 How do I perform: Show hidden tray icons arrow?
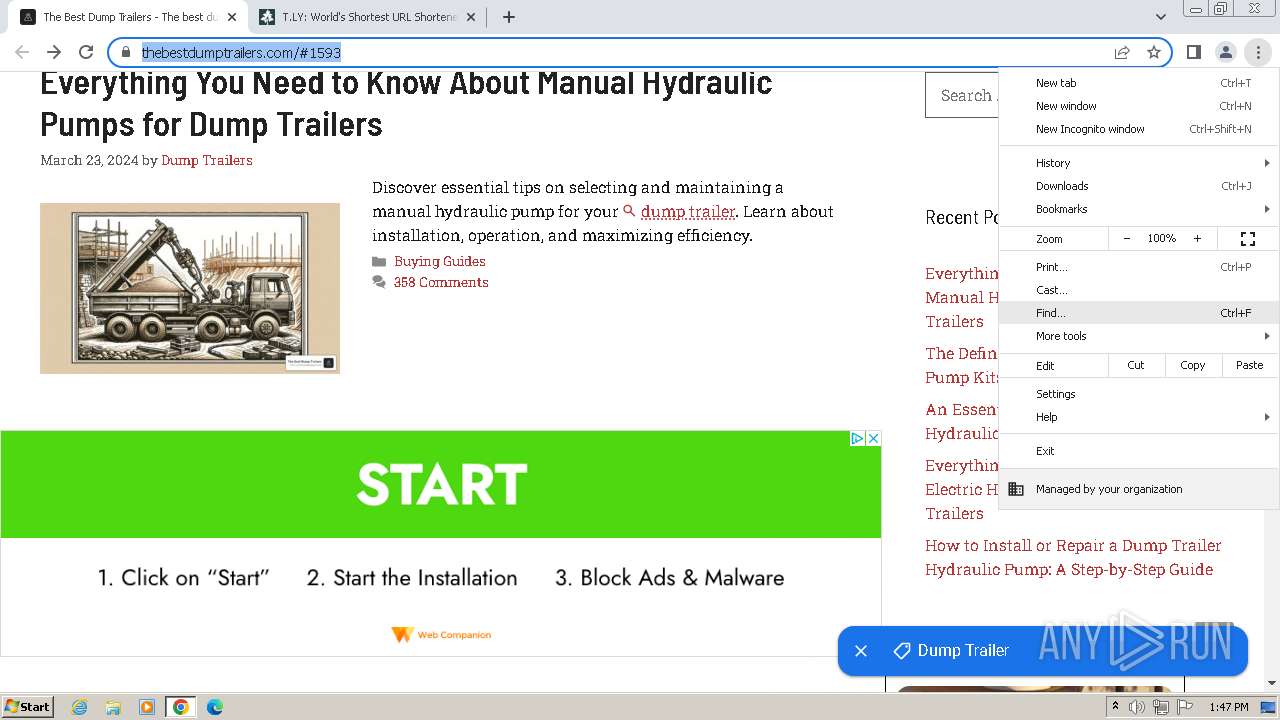(x=1115, y=707)
